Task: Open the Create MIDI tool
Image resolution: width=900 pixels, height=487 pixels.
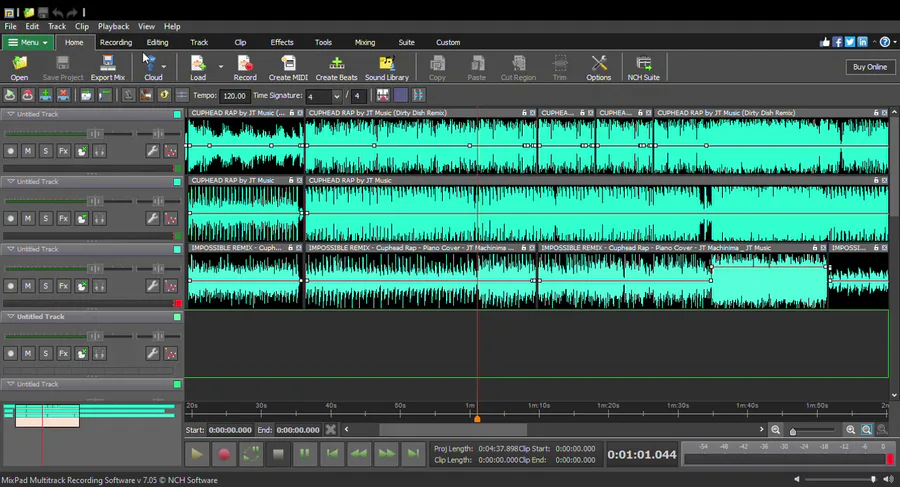Action: 288,67
